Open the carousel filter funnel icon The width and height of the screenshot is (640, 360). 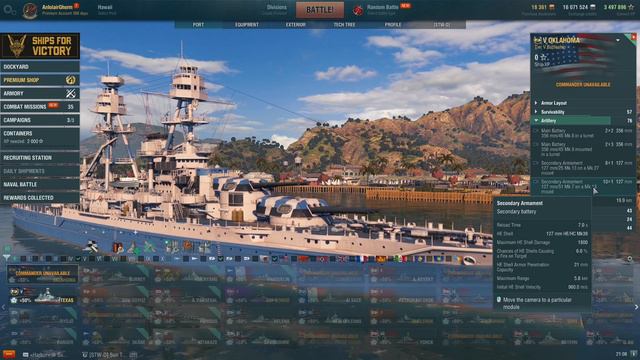[x=7, y=258]
